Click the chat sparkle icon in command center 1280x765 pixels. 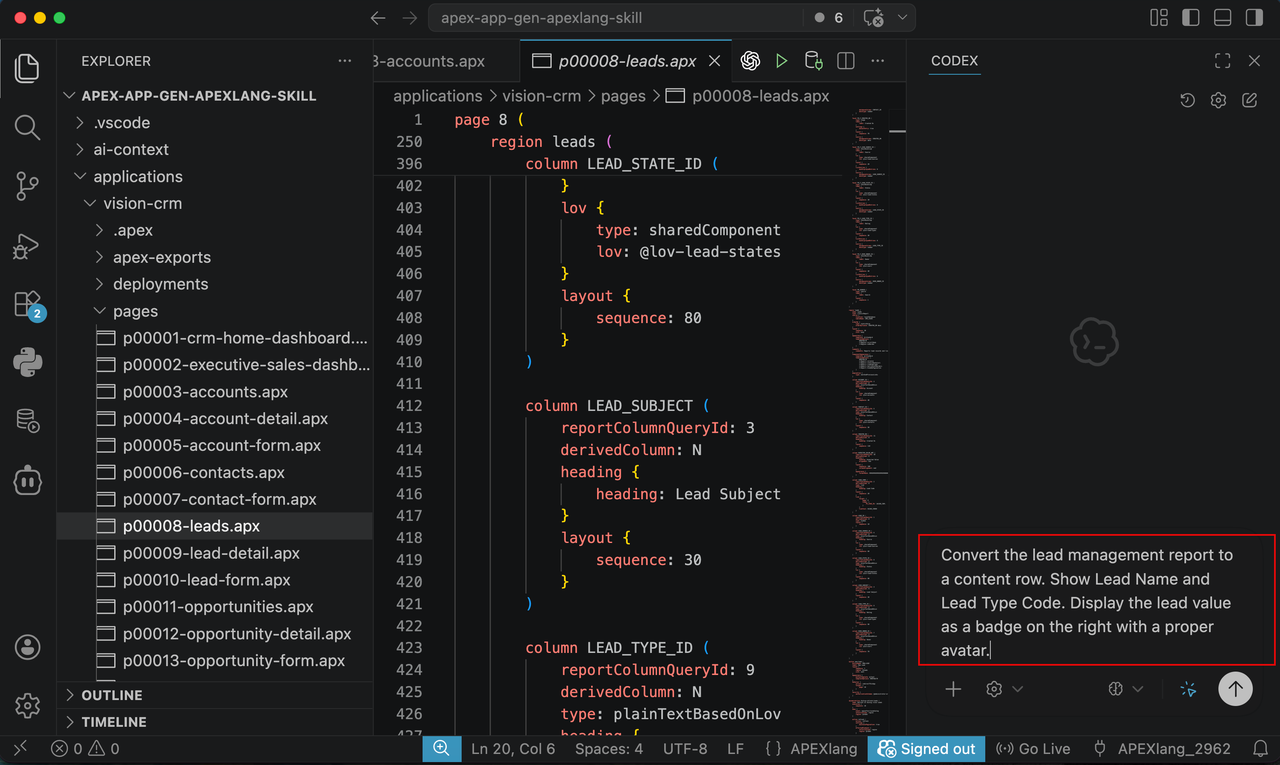tap(874, 18)
